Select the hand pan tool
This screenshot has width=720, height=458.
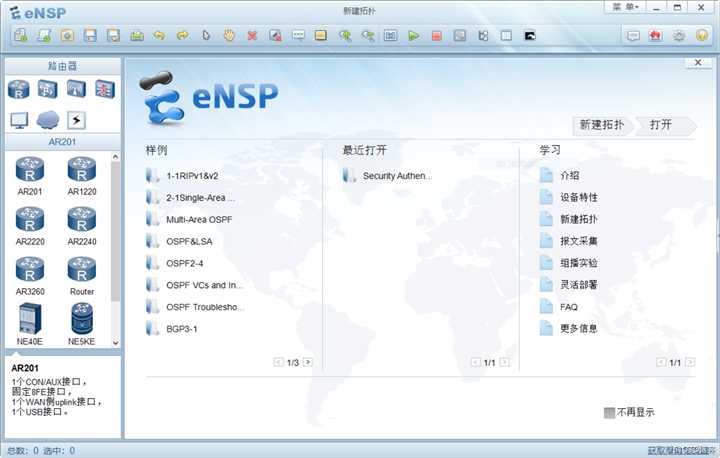click(x=229, y=35)
